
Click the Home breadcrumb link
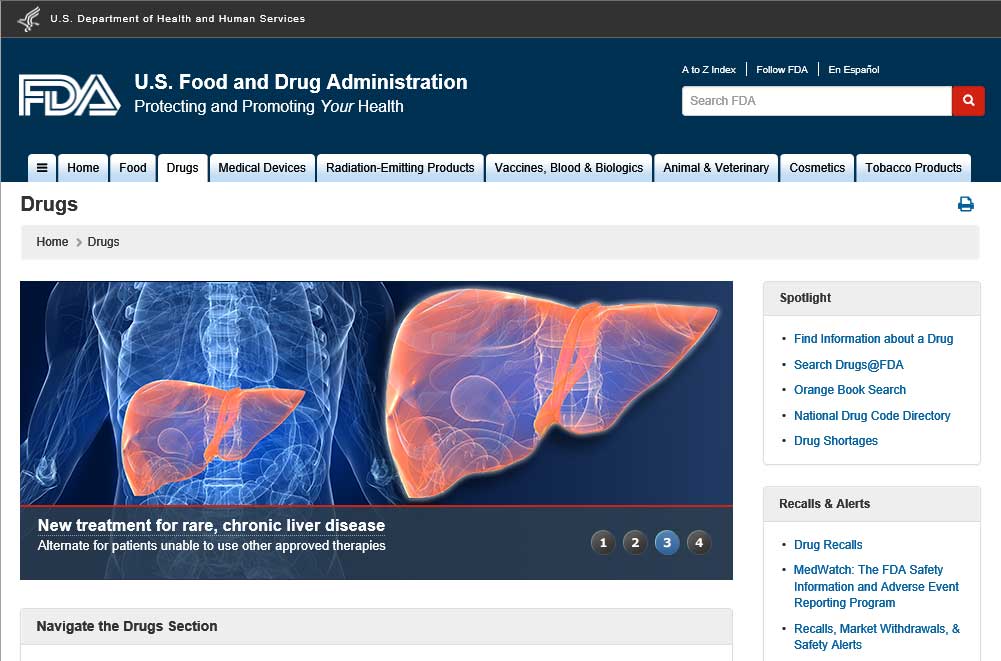pyautogui.click(x=52, y=242)
